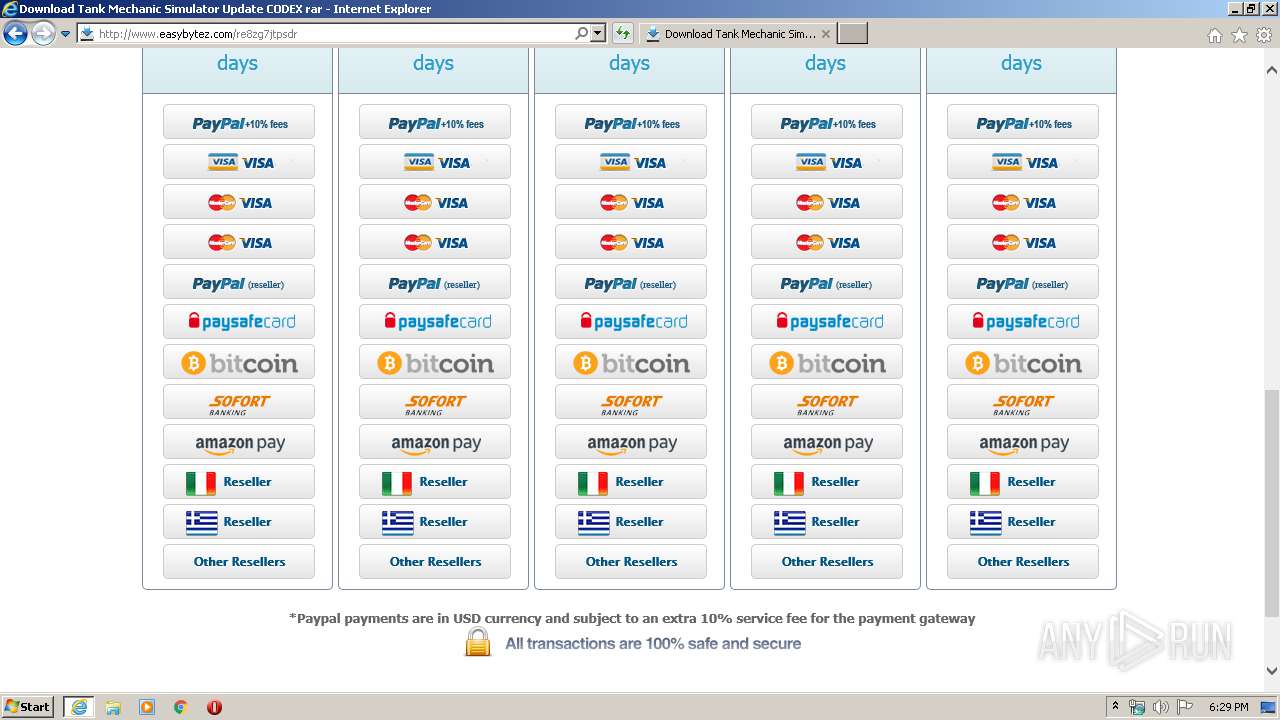Choose Sofort Banking in first column
The image size is (1280, 720).
tap(239, 402)
